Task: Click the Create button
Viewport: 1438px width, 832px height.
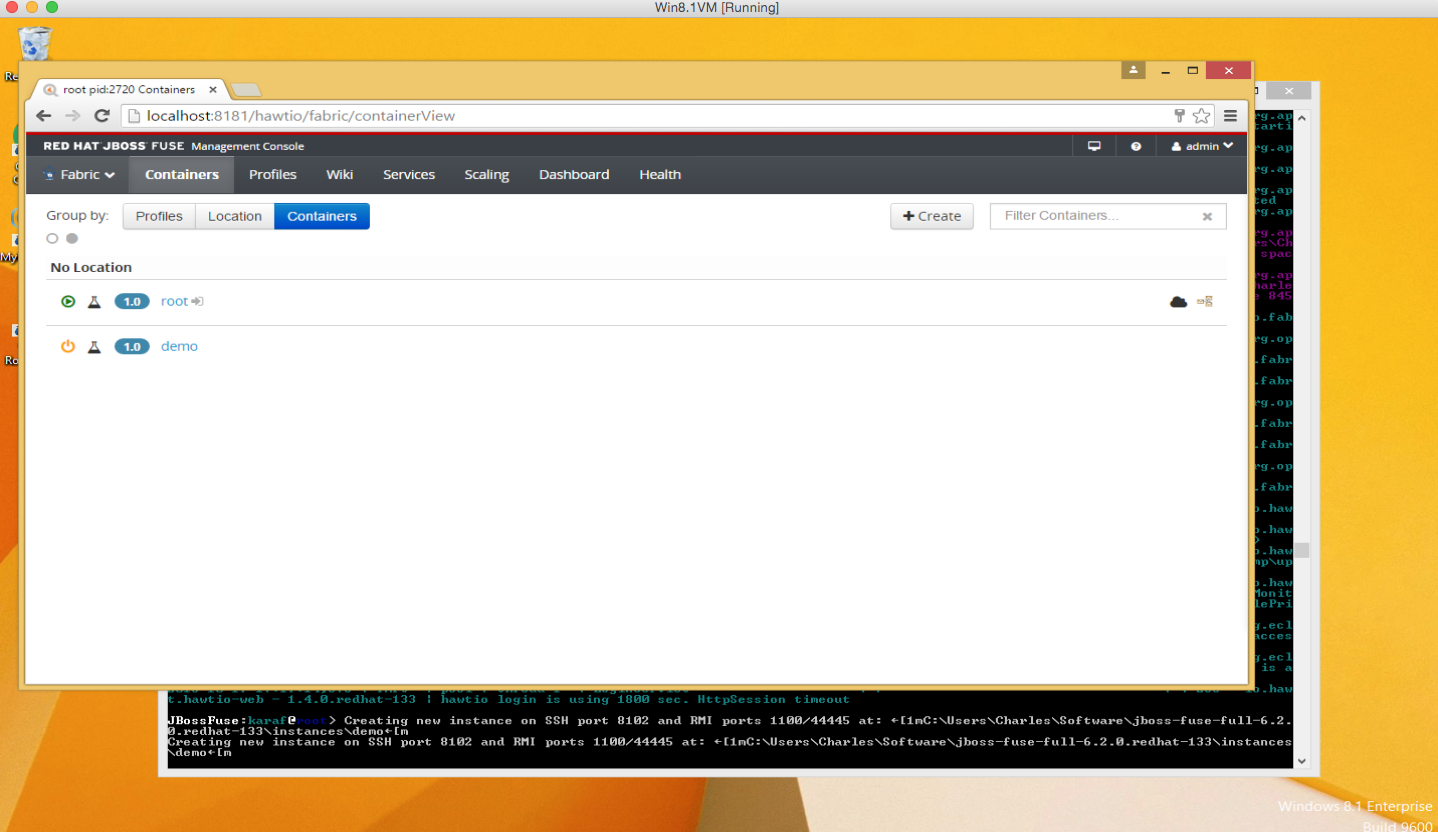Action: (932, 216)
